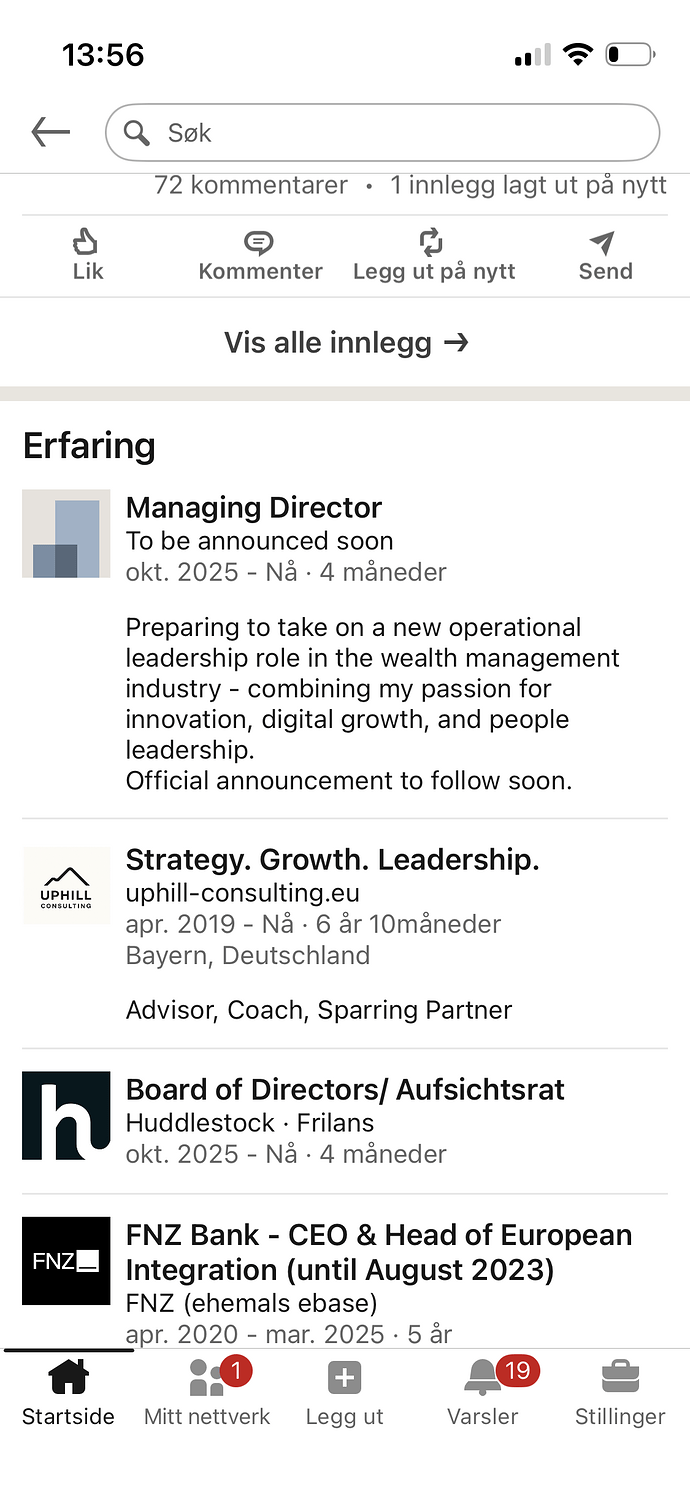Click the Søk search field

[x=382, y=132]
